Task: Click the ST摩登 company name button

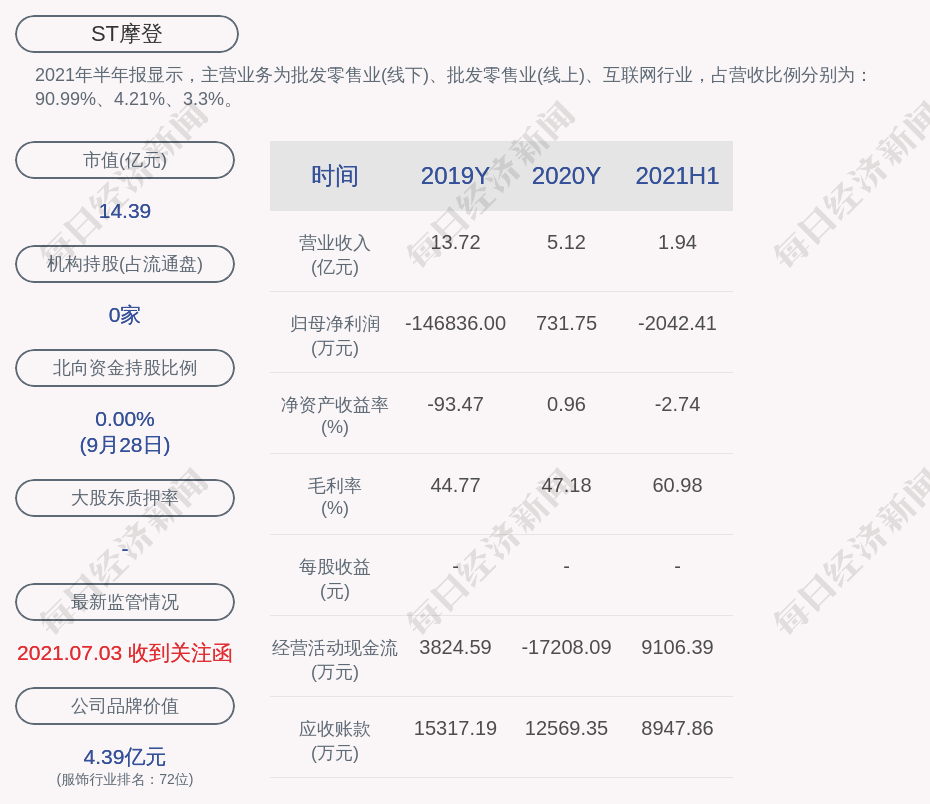Action: (x=127, y=34)
